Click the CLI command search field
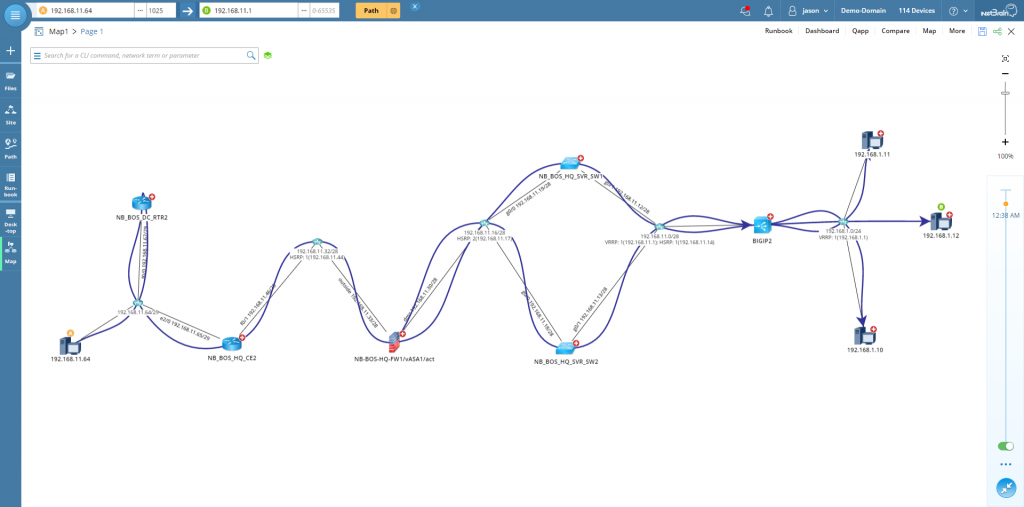The height and width of the screenshot is (507, 1024). (x=144, y=56)
